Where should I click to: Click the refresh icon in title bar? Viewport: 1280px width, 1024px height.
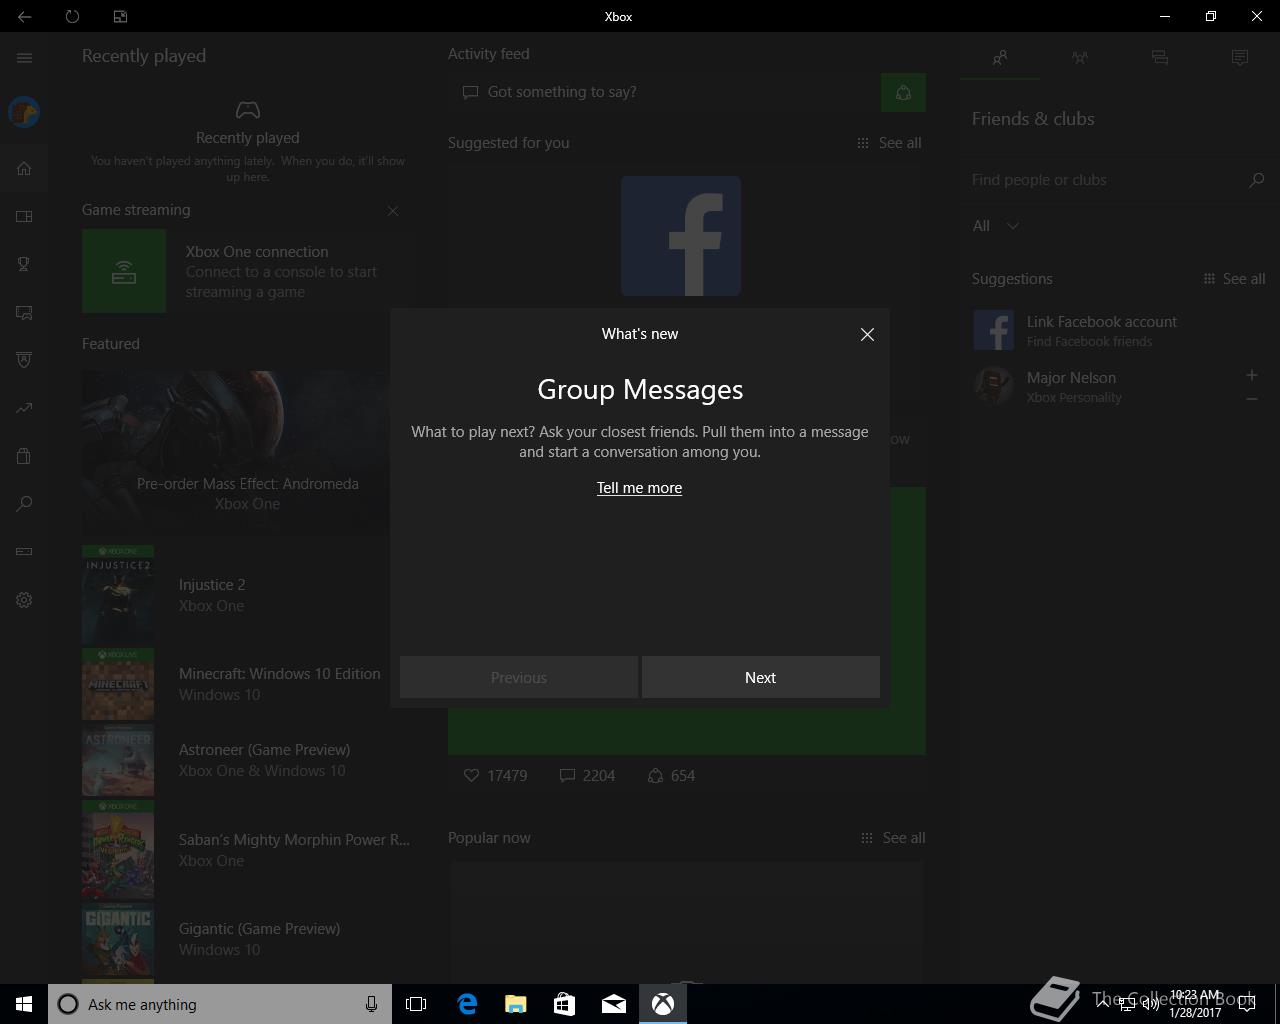point(72,16)
